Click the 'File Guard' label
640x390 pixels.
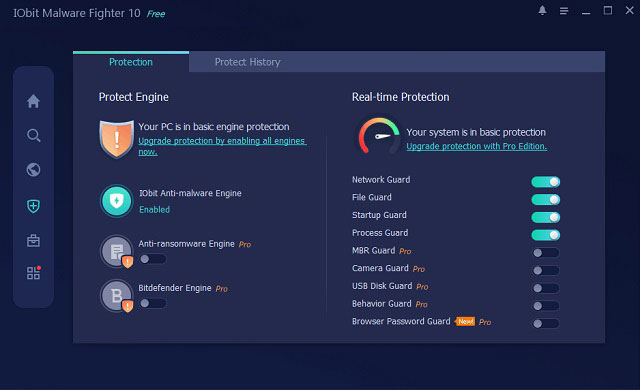click(x=372, y=197)
